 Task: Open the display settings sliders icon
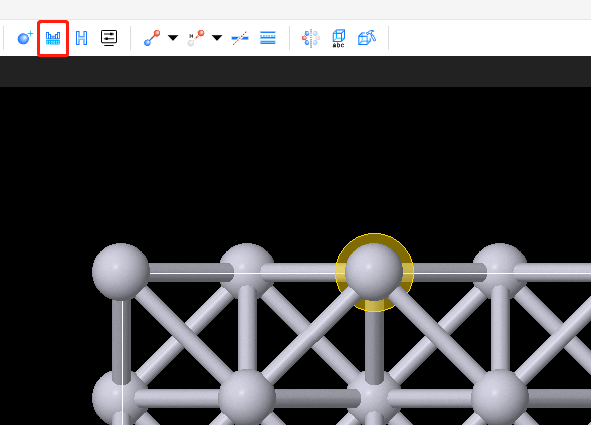[109, 38]
